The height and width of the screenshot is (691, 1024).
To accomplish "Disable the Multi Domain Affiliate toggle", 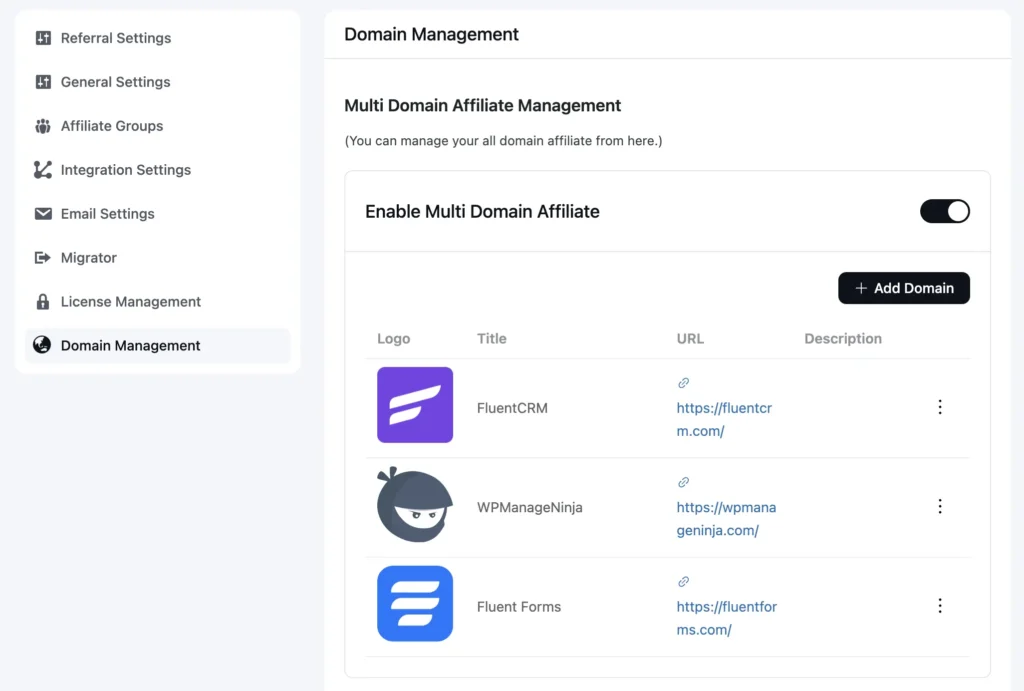I will click(x=944, y=211).
